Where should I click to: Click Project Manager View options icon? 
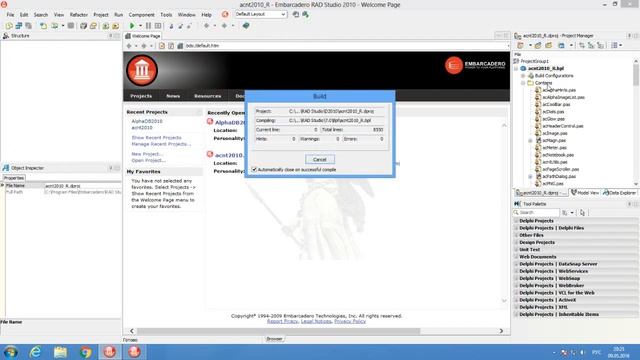pos(614,45)
